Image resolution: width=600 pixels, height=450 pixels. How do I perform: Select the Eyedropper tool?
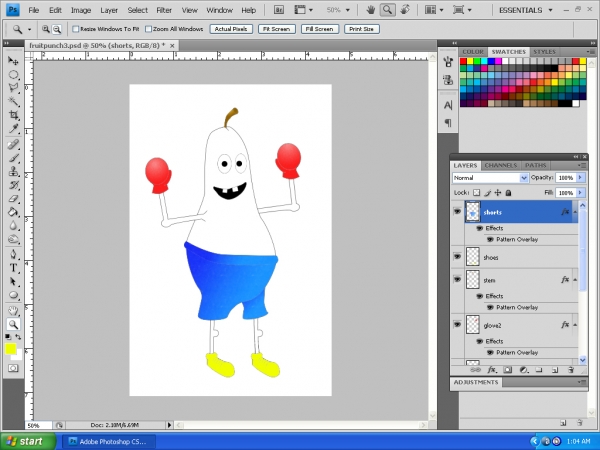[x=13, y=128]
